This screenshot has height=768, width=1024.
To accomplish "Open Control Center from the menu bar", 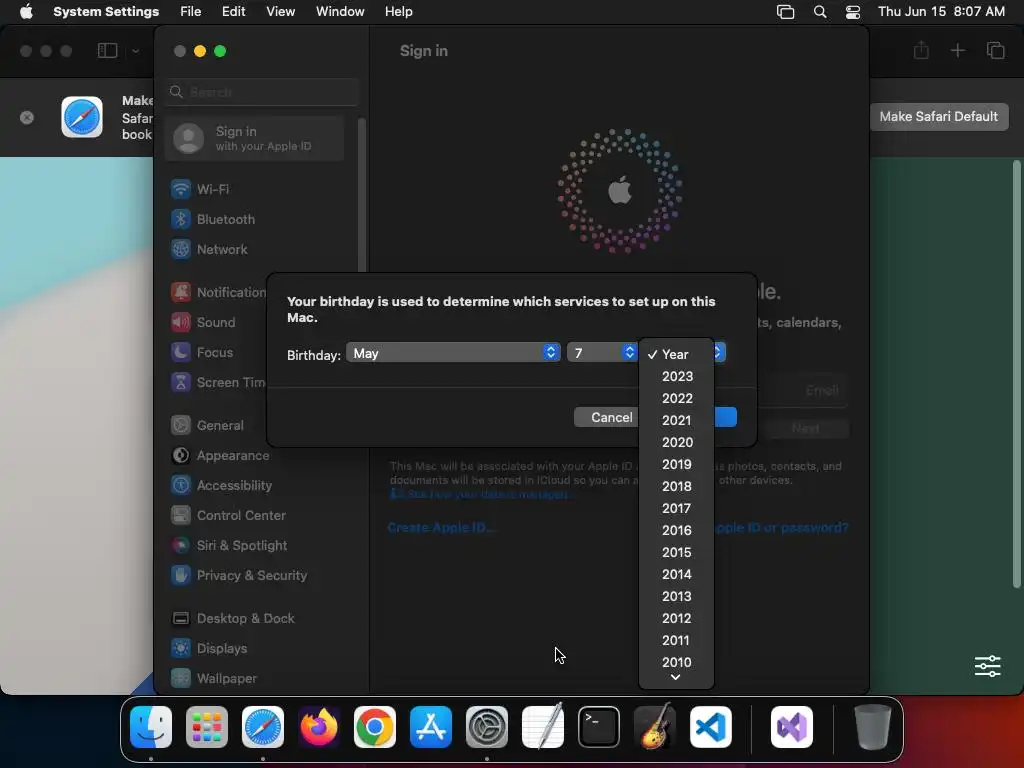I will [852, 12].
